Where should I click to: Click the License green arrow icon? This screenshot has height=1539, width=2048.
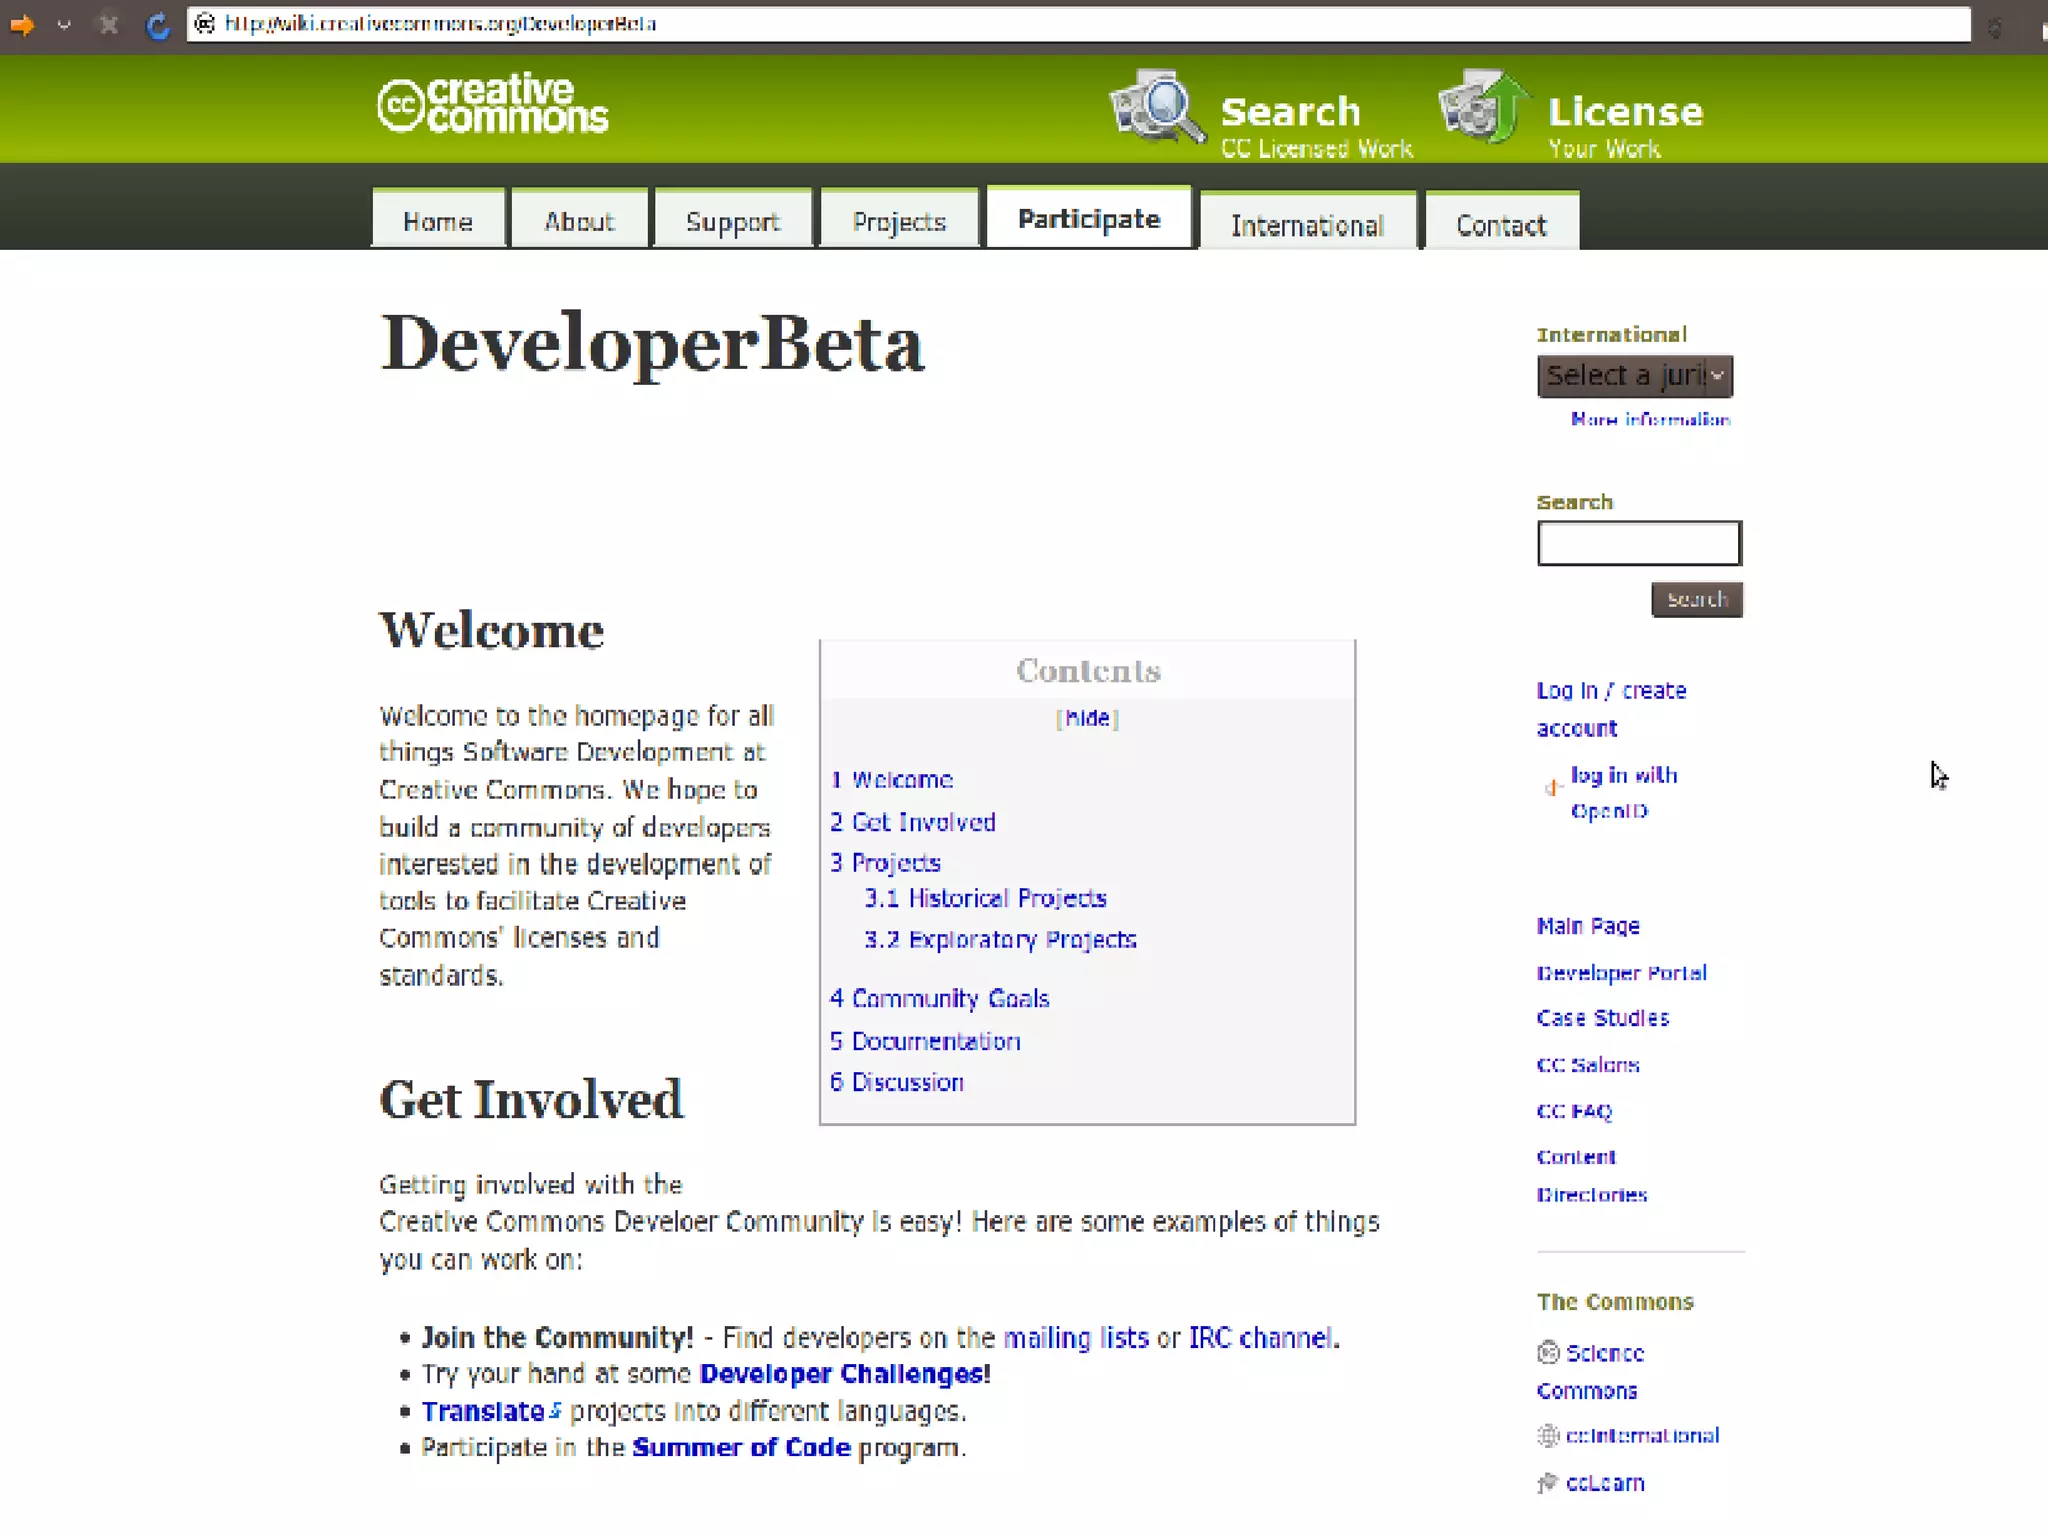click(x=1485, y=107)
